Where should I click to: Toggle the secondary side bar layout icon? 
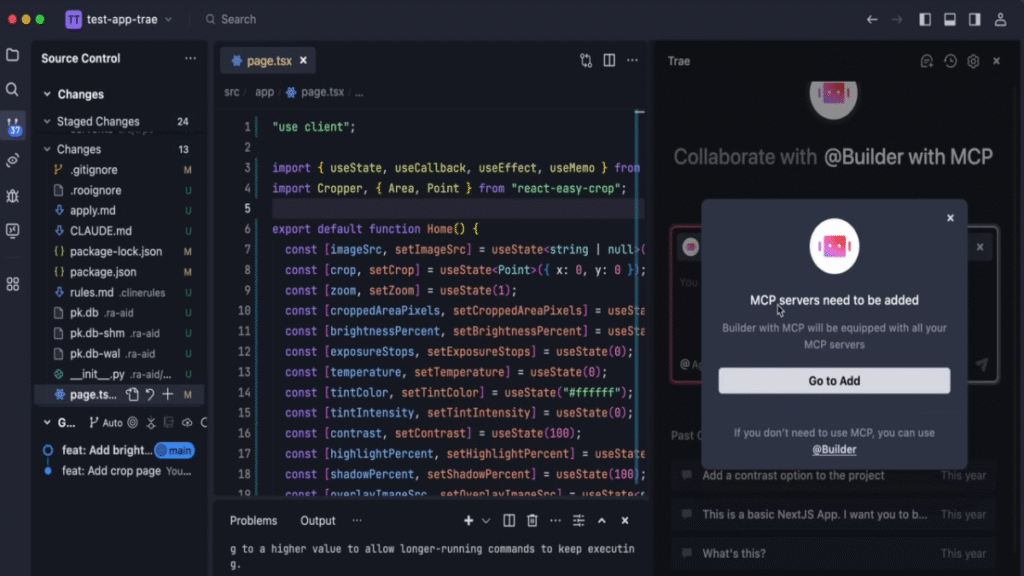point(974,20)
